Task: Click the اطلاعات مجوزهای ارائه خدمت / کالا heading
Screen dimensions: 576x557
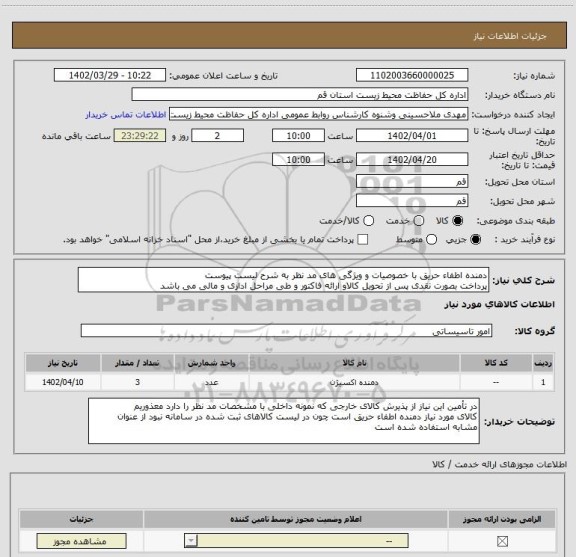Action: 499,464
